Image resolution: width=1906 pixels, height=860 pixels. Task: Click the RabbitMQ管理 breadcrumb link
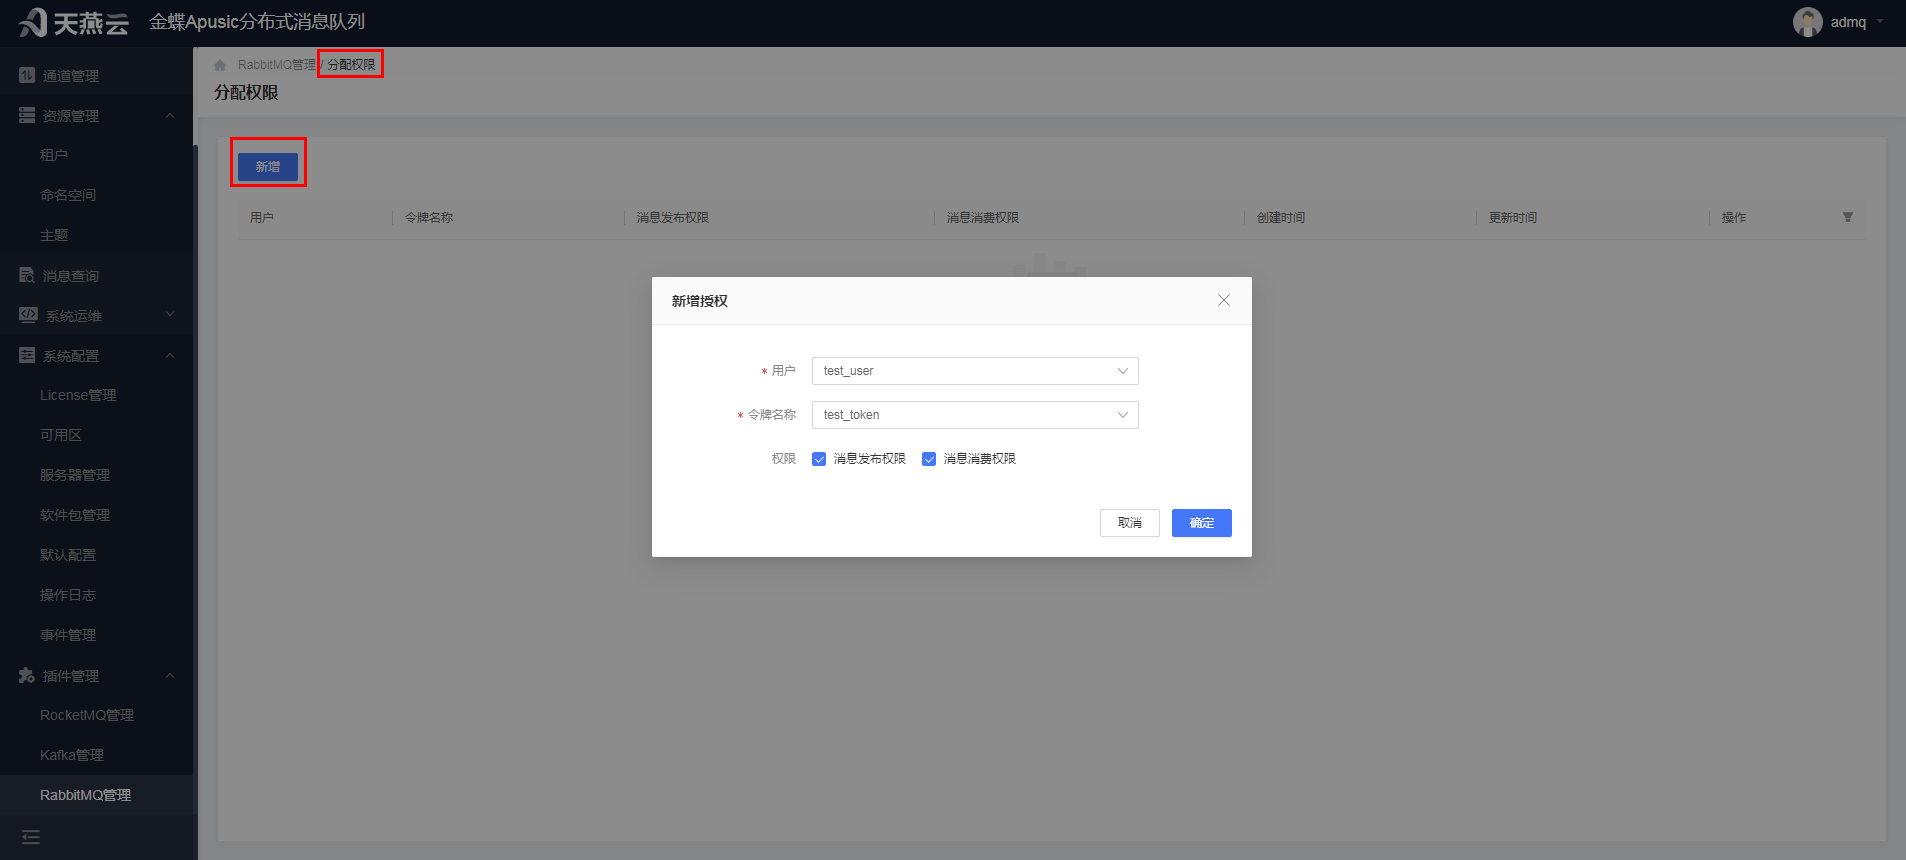click(x=277, y=65)
